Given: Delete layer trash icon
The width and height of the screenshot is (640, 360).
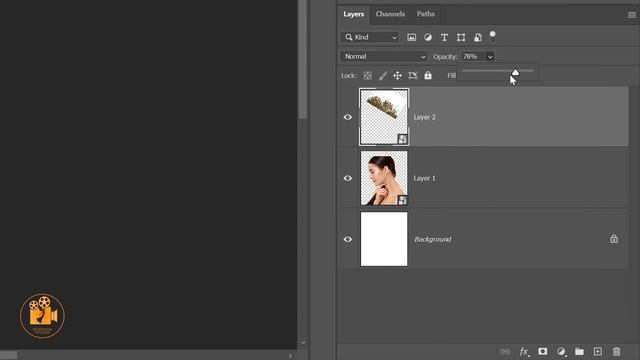Looking at the screenshot, I should (616, 351).
